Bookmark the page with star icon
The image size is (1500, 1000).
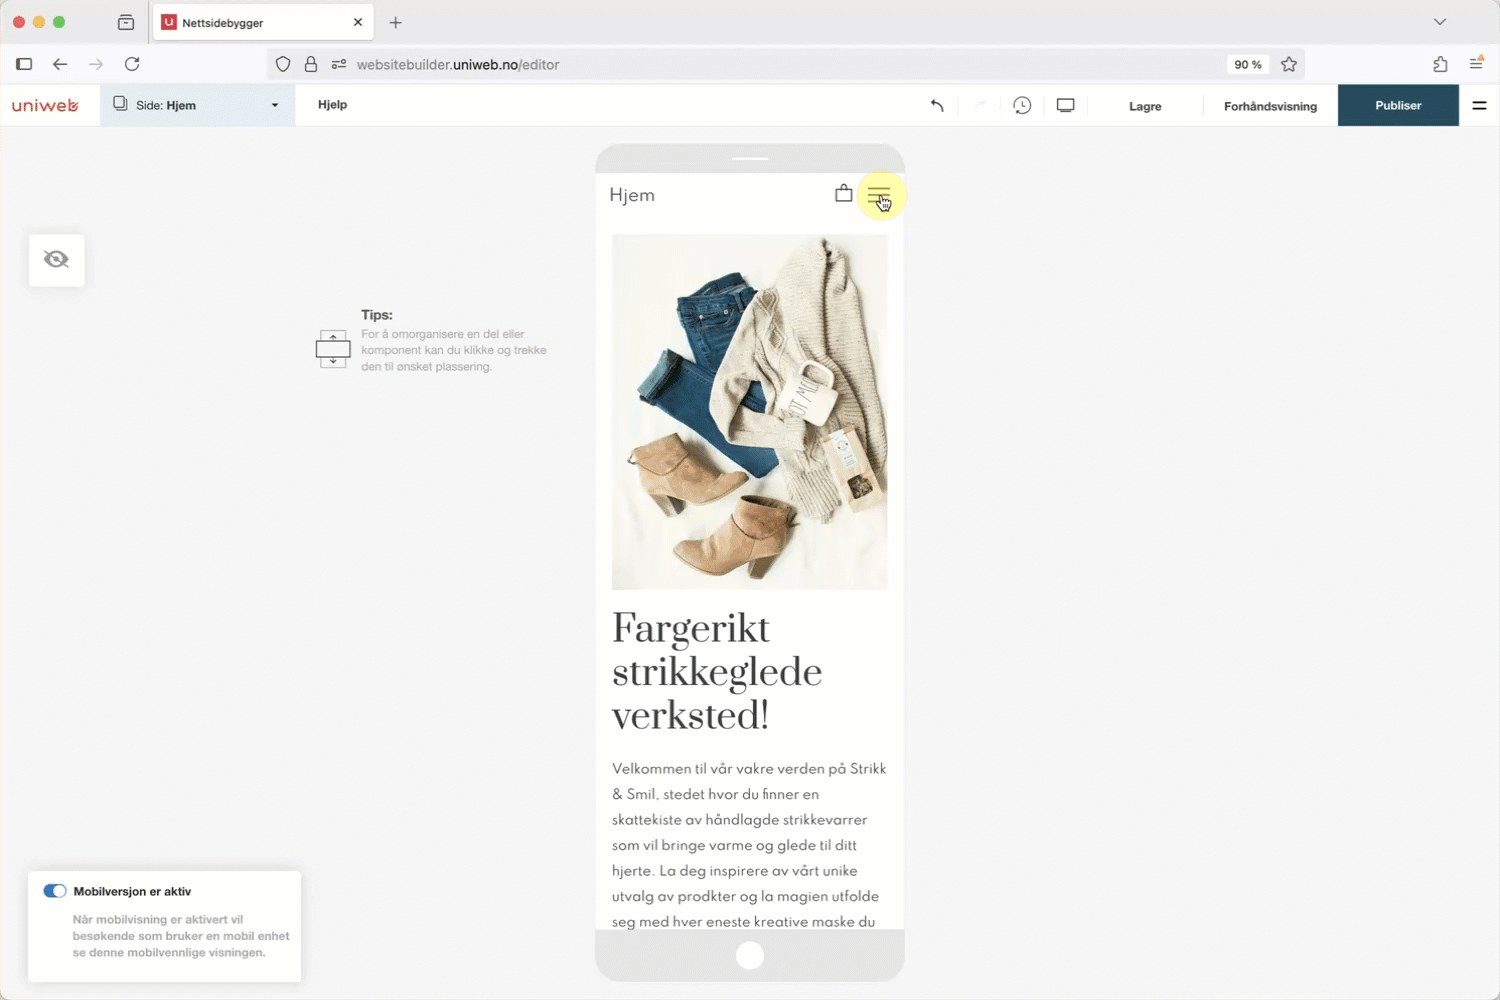1289,64
